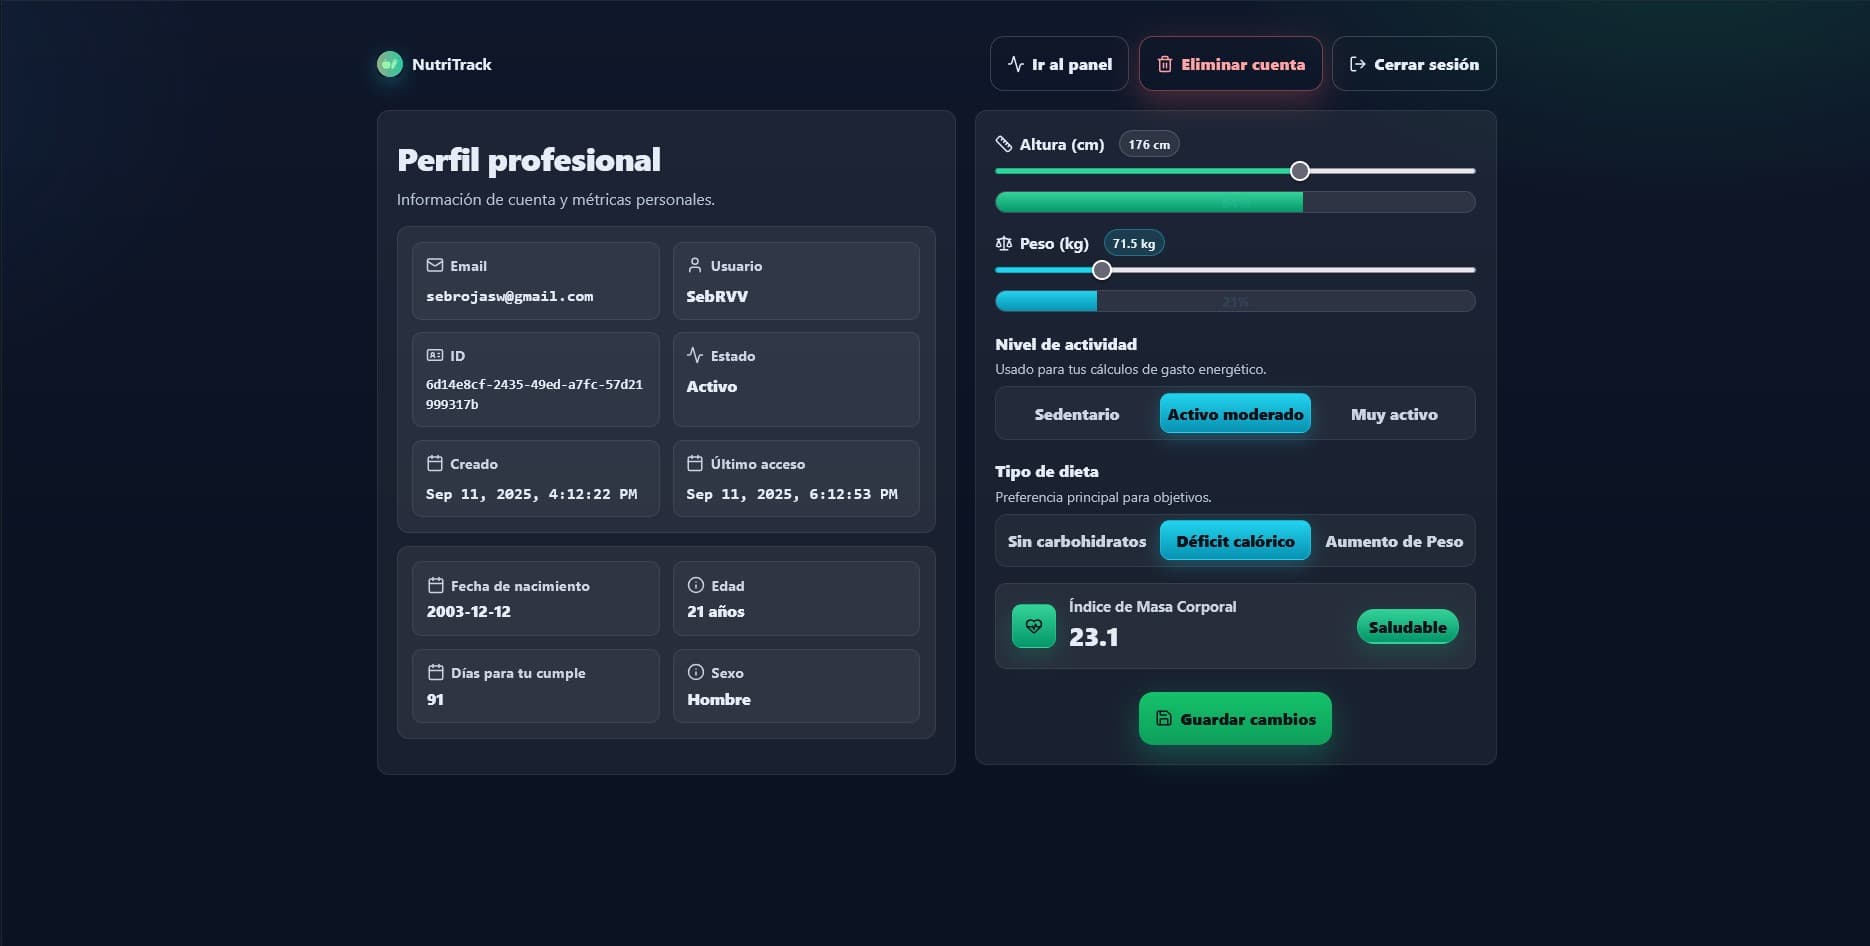Click the trash icon in Eliminar cuenta

coord(1164,63)
